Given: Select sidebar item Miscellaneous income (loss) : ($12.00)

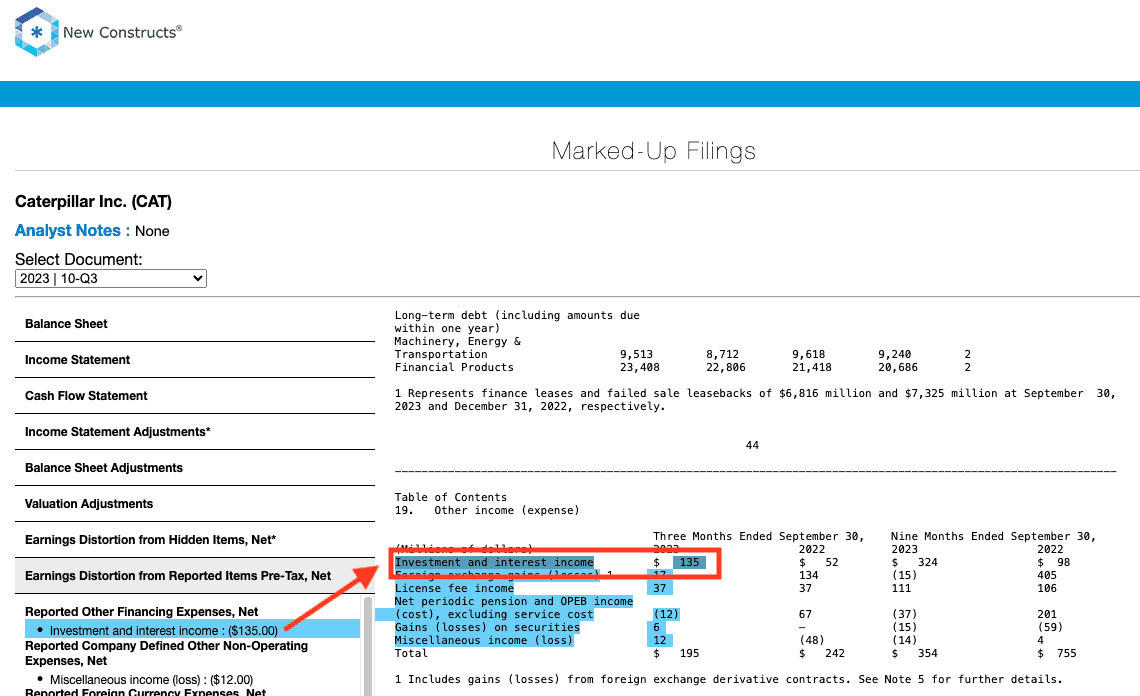Looking at the screenshot, I should point(151,680).
